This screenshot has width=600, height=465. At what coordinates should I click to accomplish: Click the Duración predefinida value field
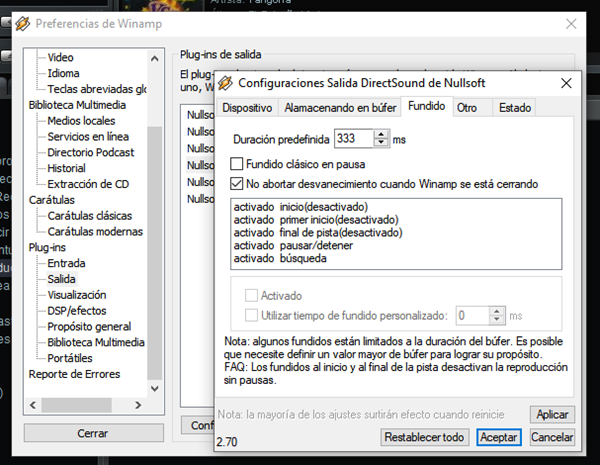point(354,139)
